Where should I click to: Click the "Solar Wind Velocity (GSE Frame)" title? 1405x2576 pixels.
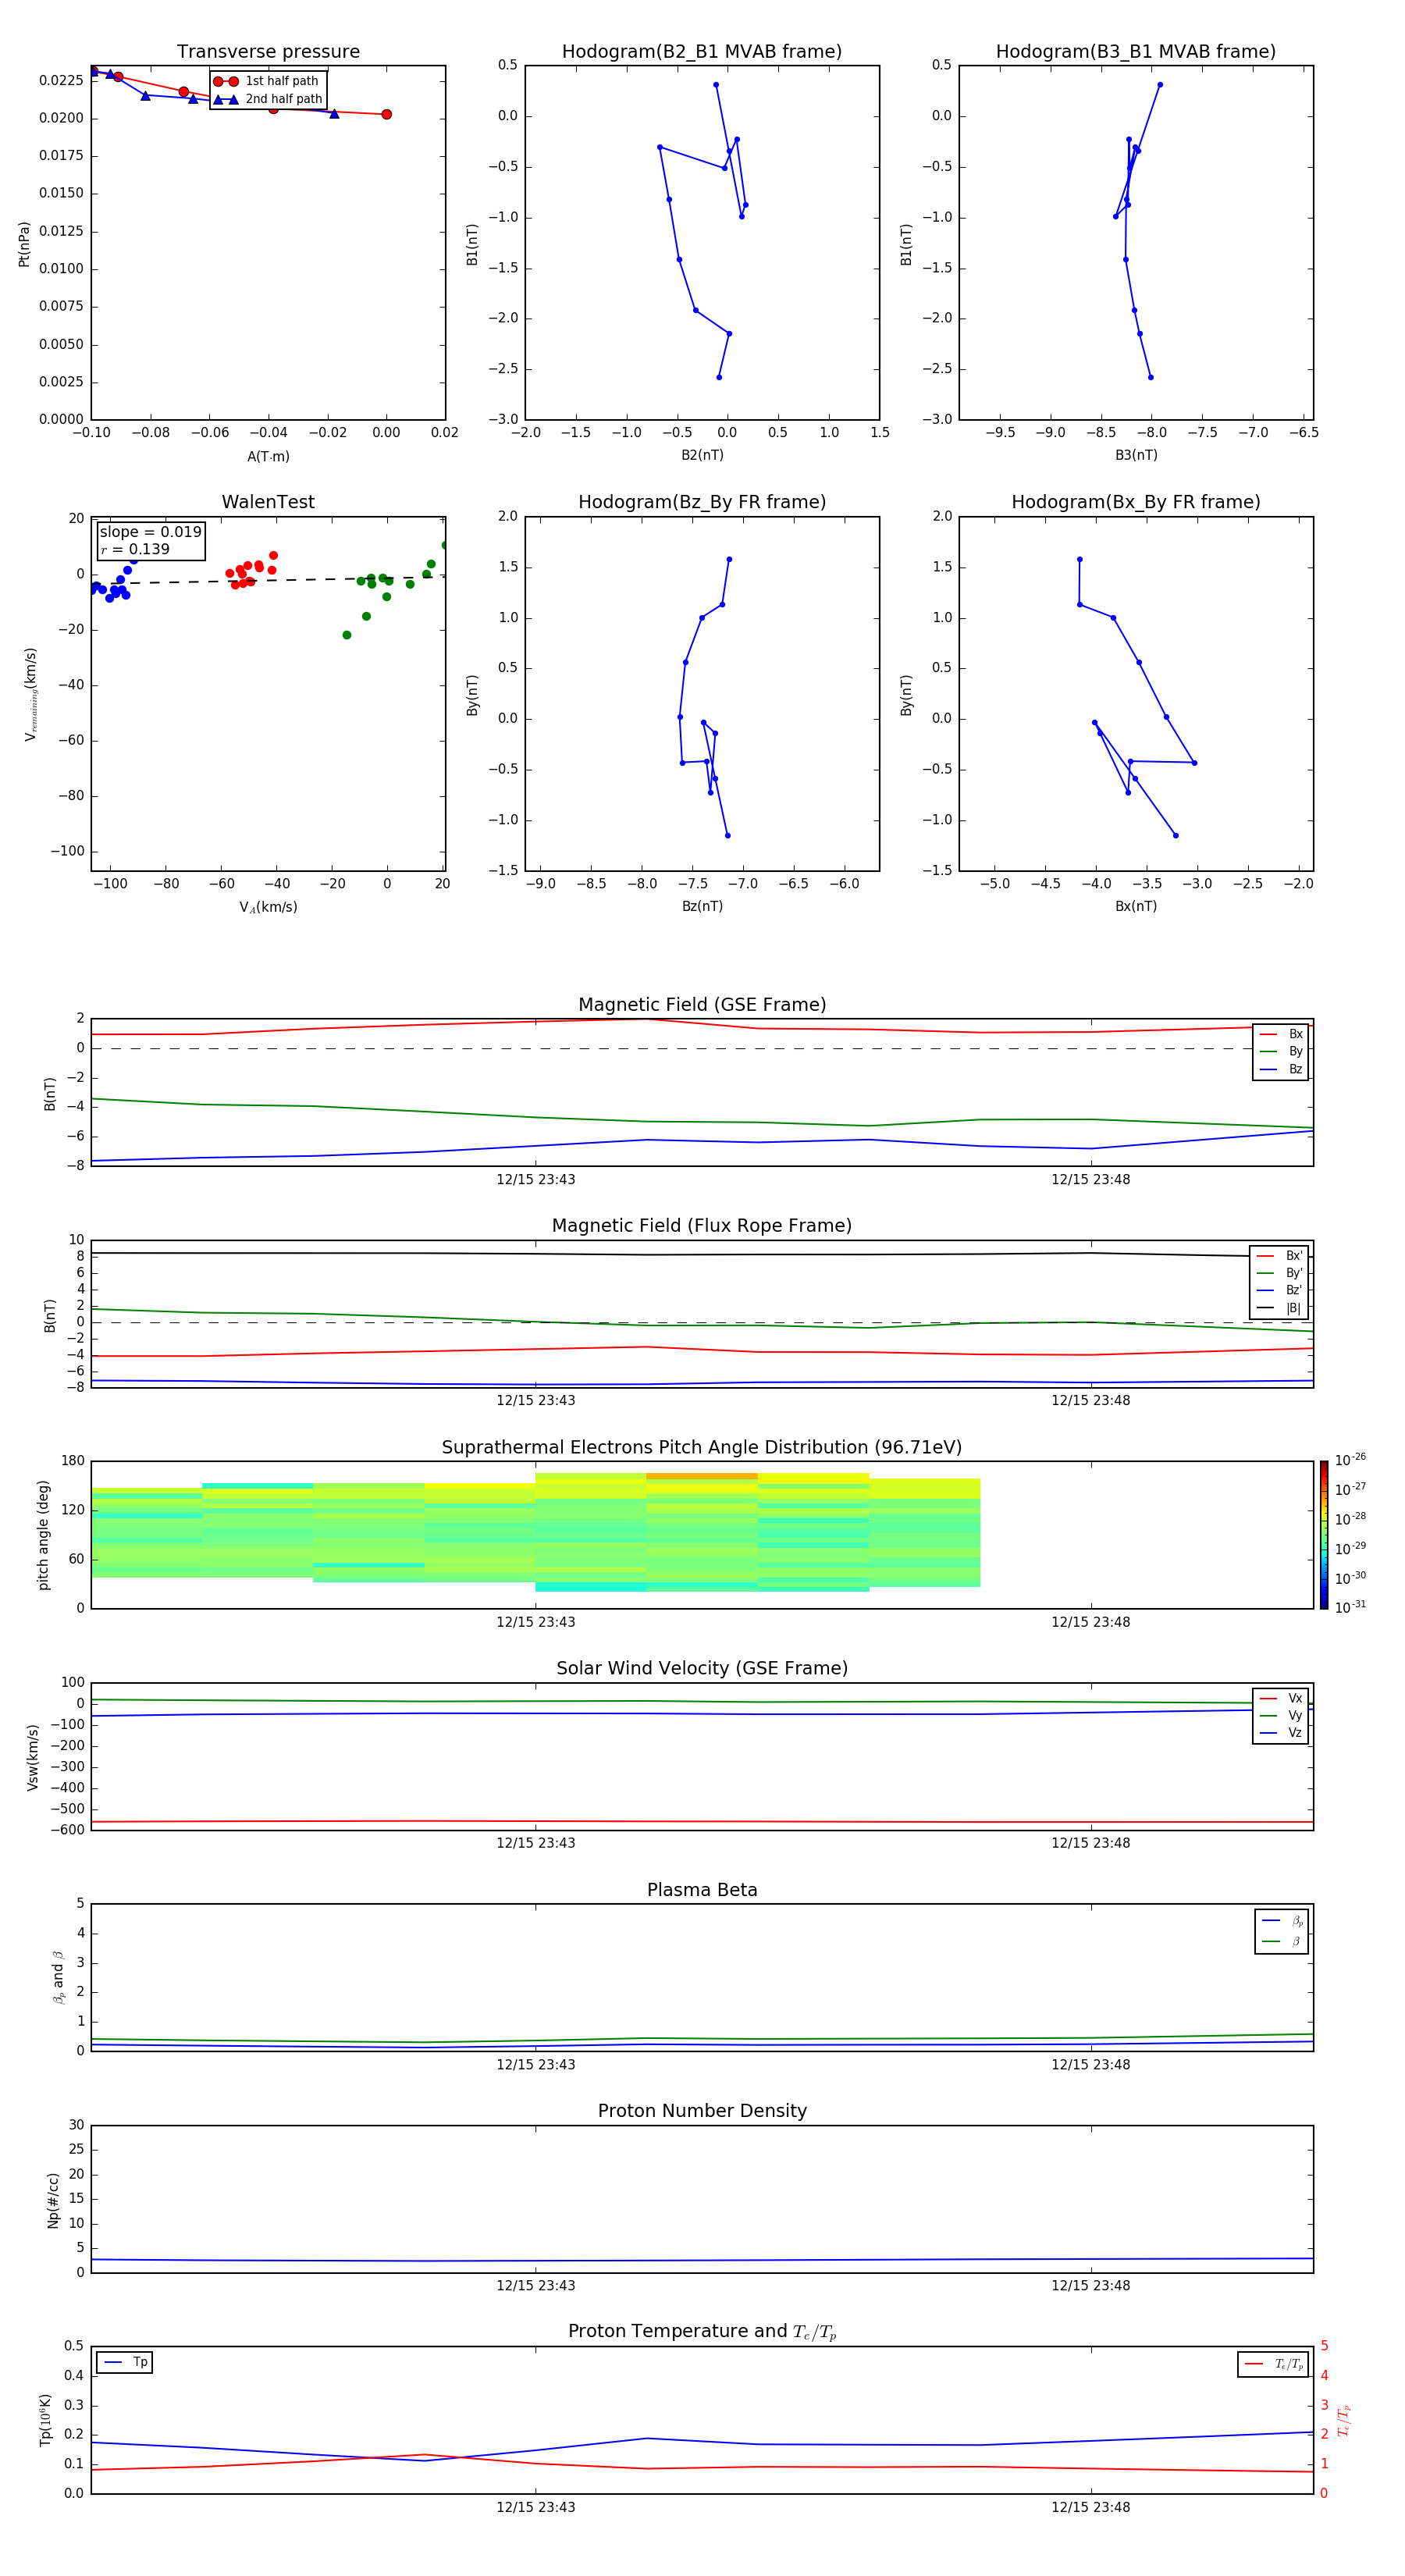point(702,1669)
